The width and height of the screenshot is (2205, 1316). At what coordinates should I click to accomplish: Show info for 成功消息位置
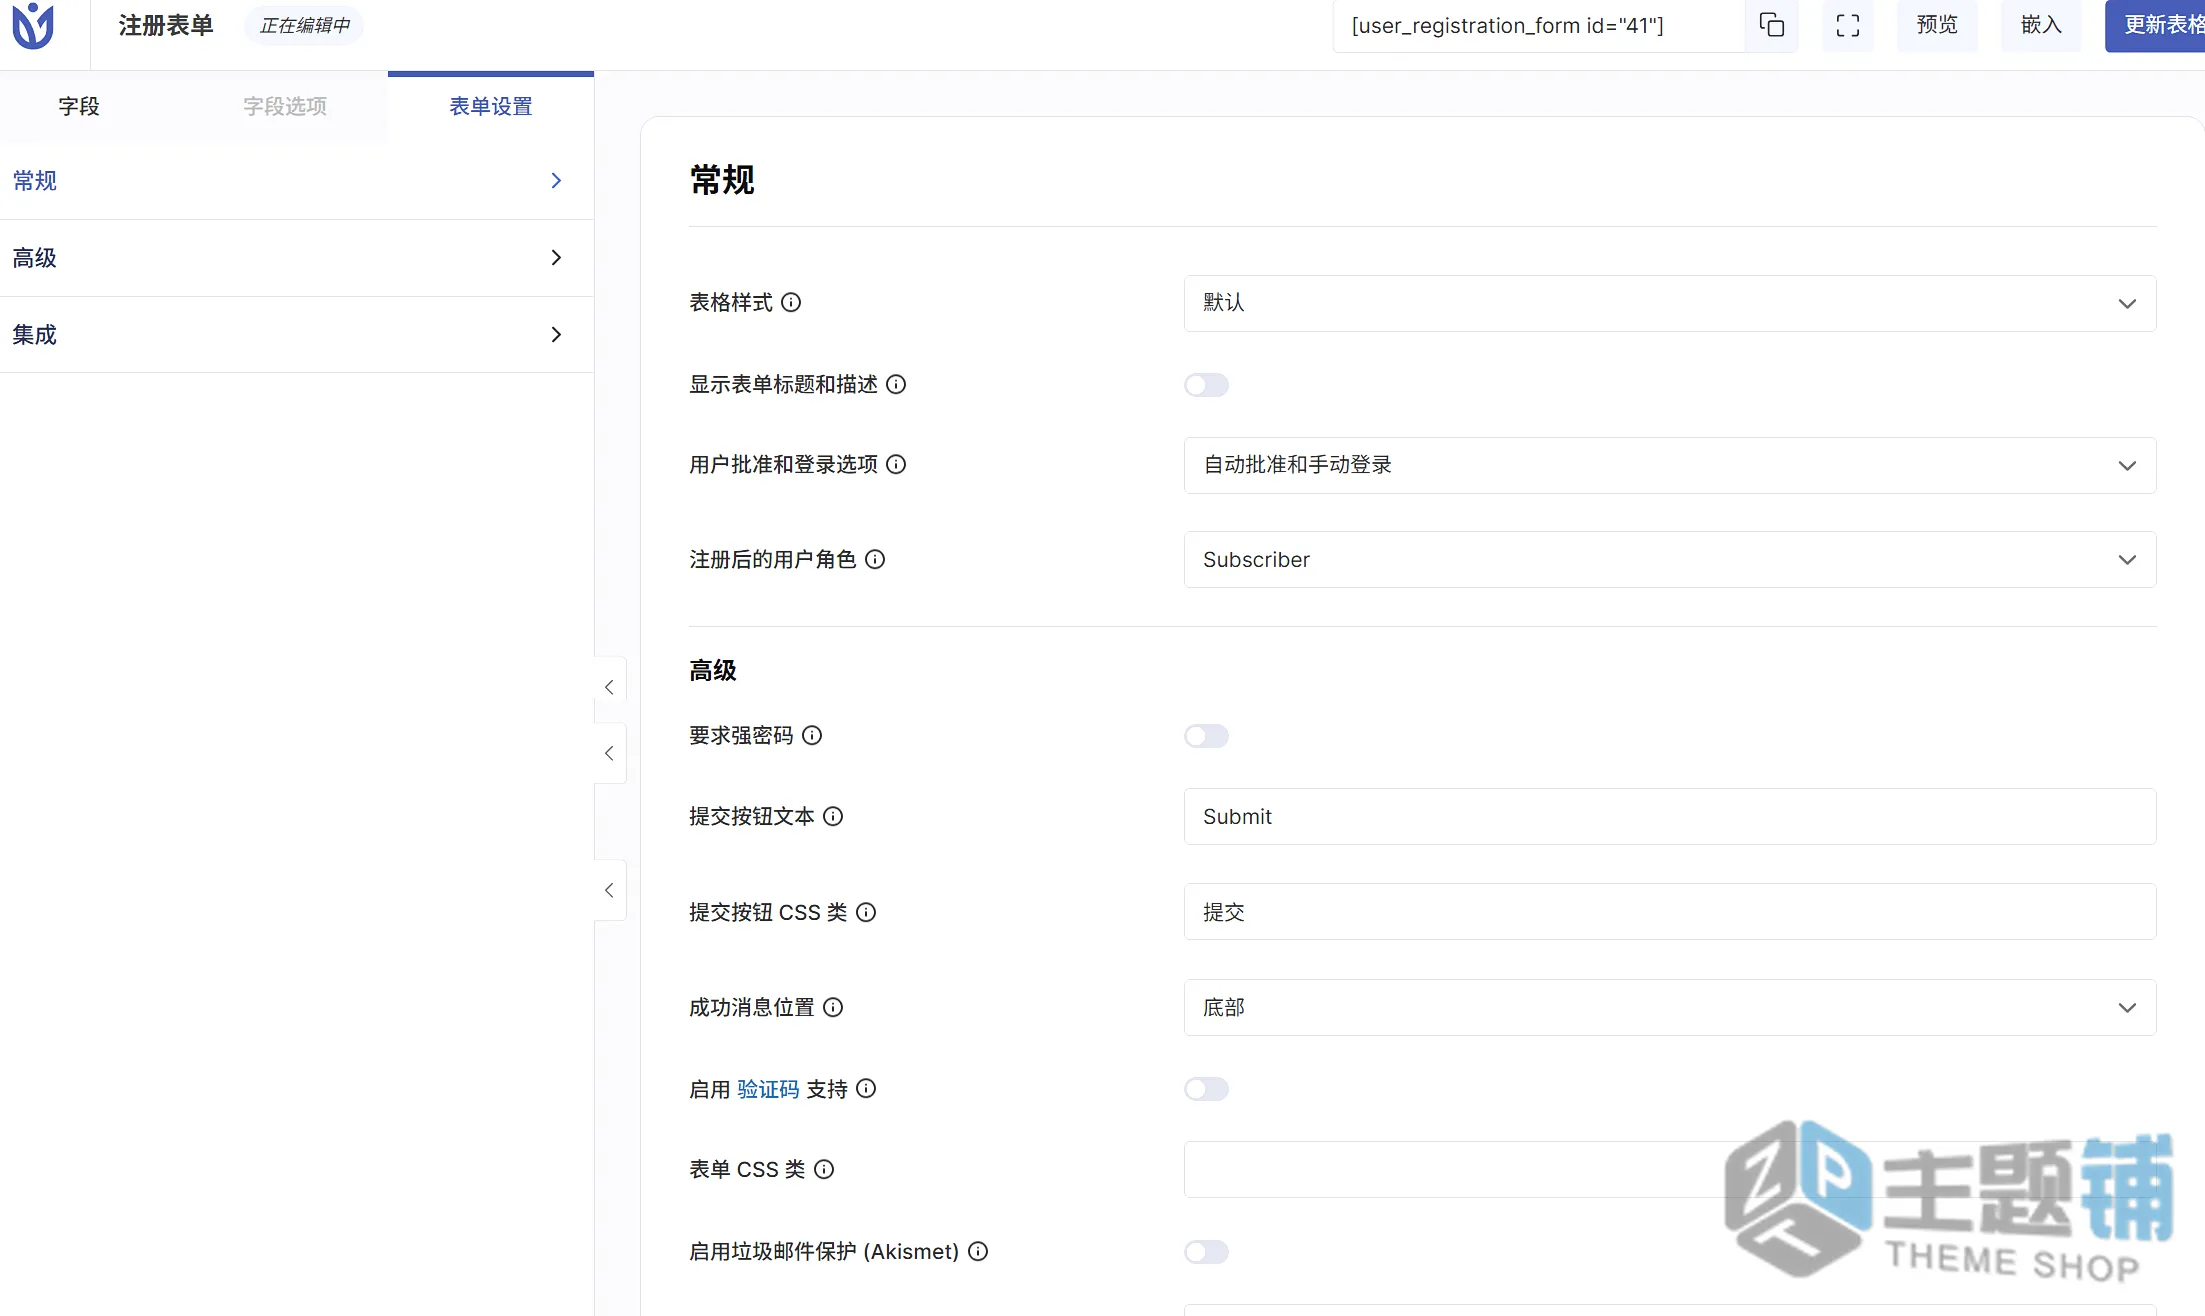pos(833,1007)
